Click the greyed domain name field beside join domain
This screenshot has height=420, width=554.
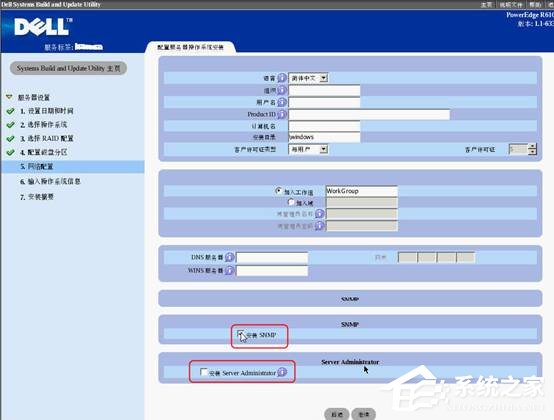362,202
